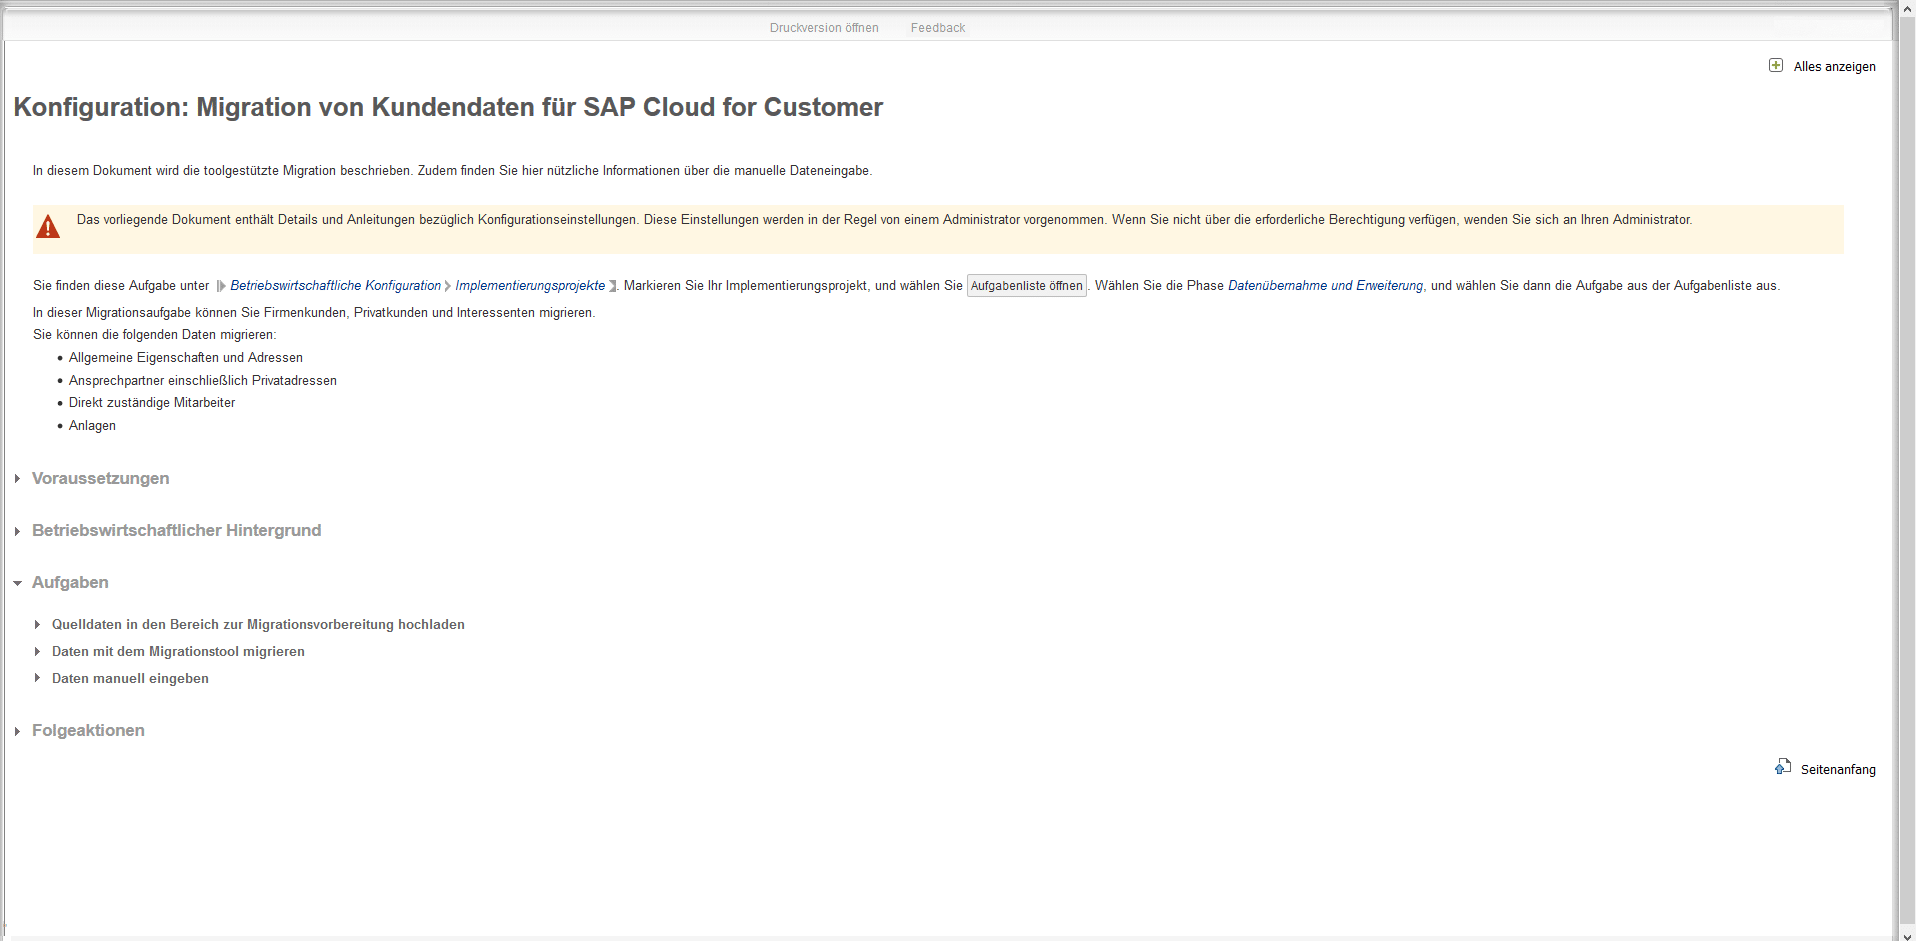Open Betriebswirtschaftliche Konfiguration link
Viewport: 1916px width, 941px height.
pyautogui.click(x=335, y=286)
